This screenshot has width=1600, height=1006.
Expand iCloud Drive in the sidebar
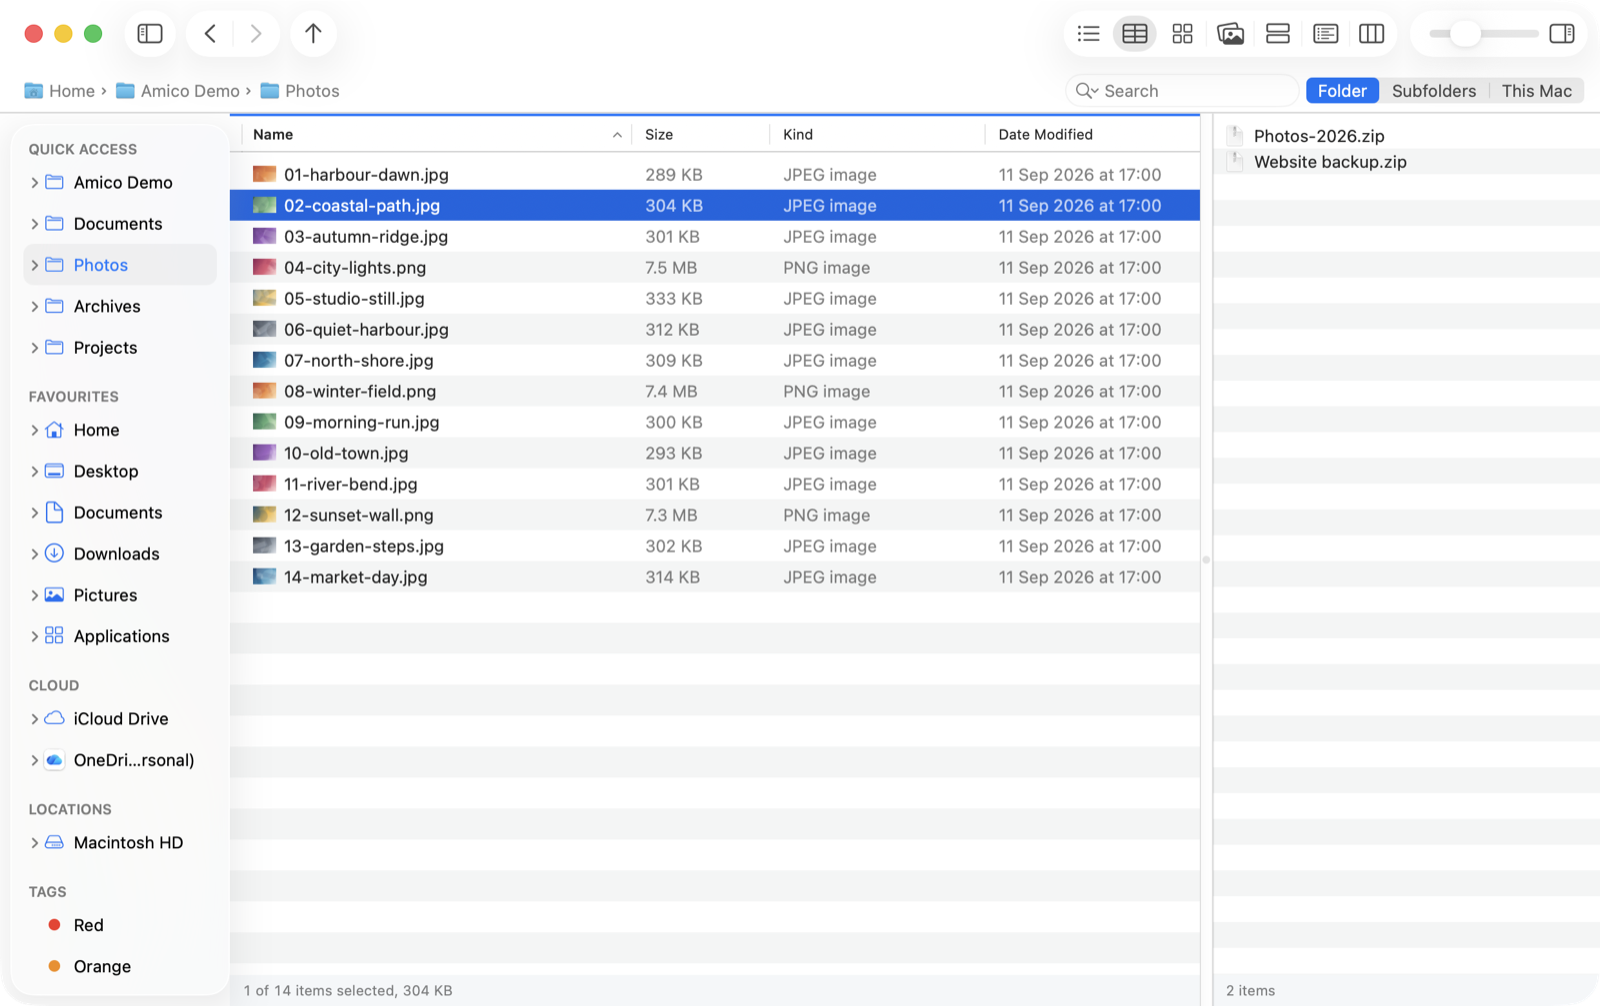pos(35,719)
